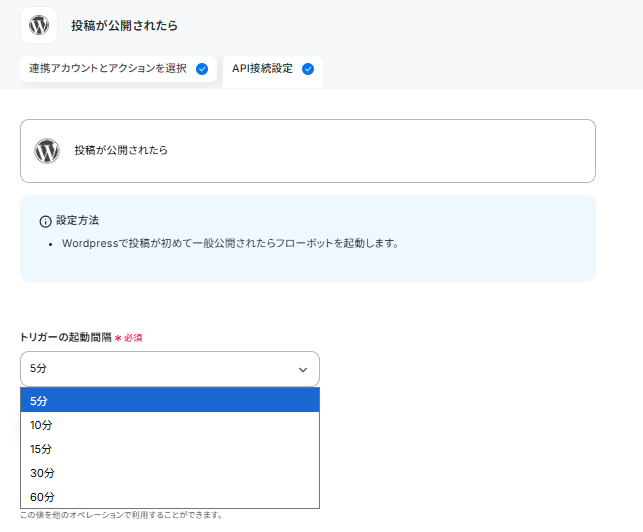The height and width of the screenshot is (532, 643).
Task: Click the WordPress logo in the page header
Action: (39, 25)
